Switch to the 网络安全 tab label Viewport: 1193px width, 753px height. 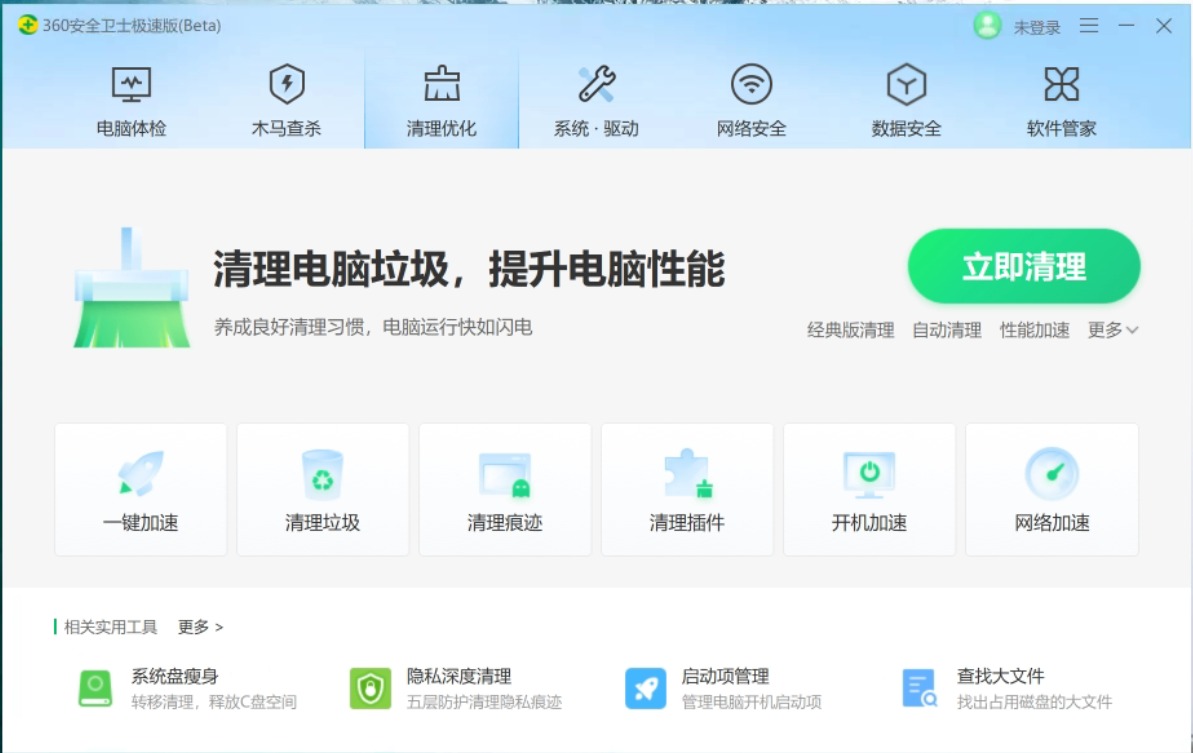(x=752, y=129)
